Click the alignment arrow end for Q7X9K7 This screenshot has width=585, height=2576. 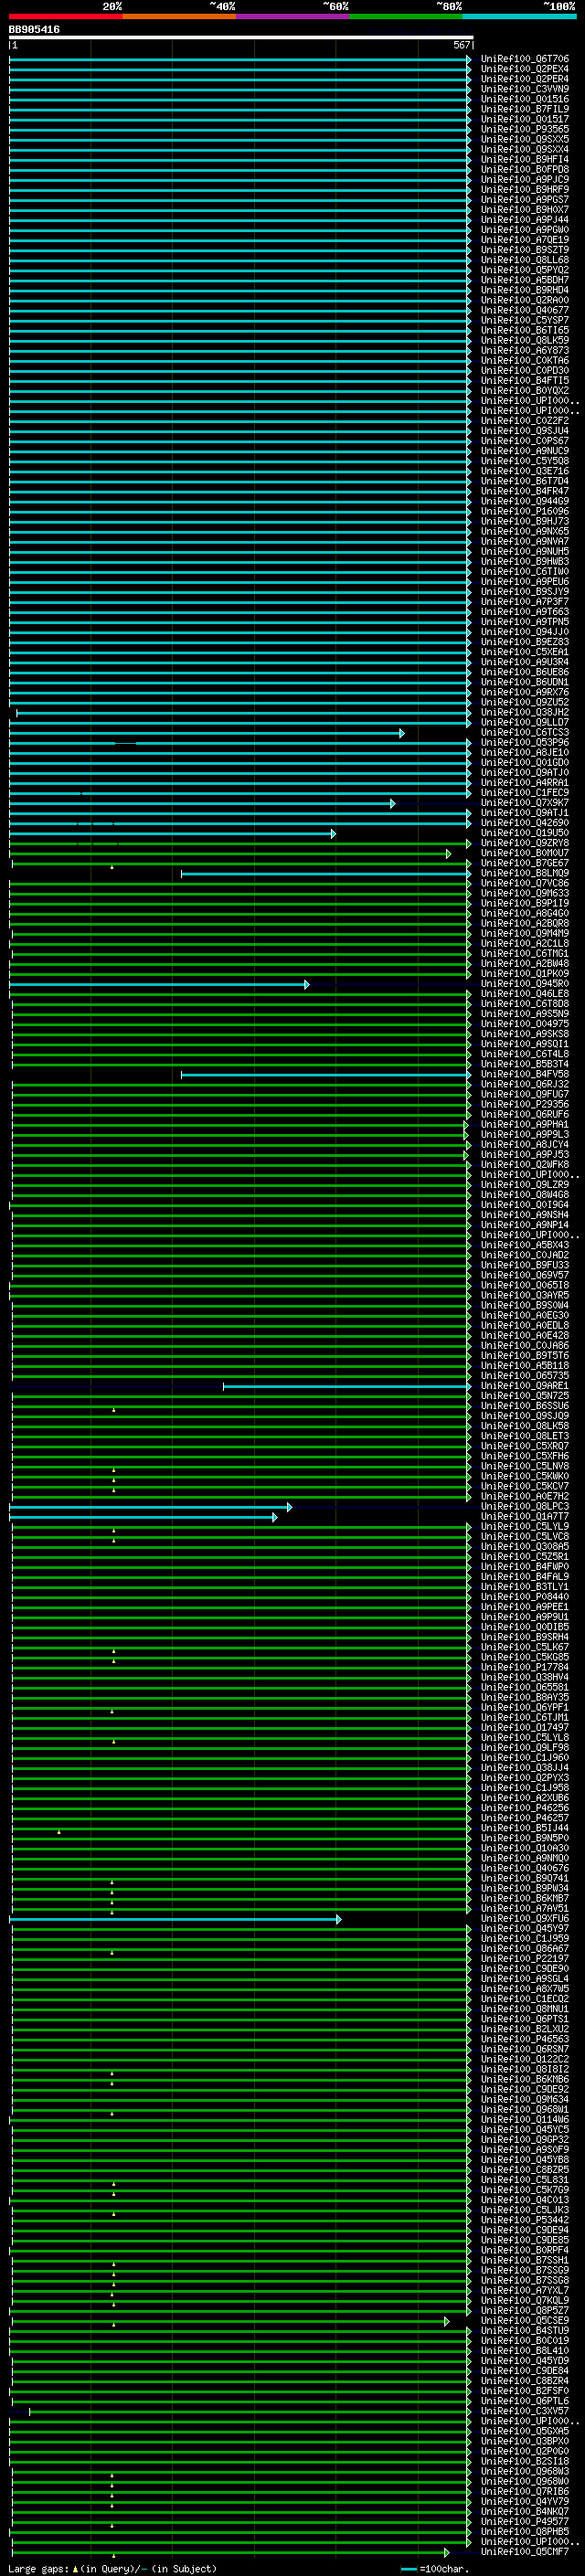[392, 804]
